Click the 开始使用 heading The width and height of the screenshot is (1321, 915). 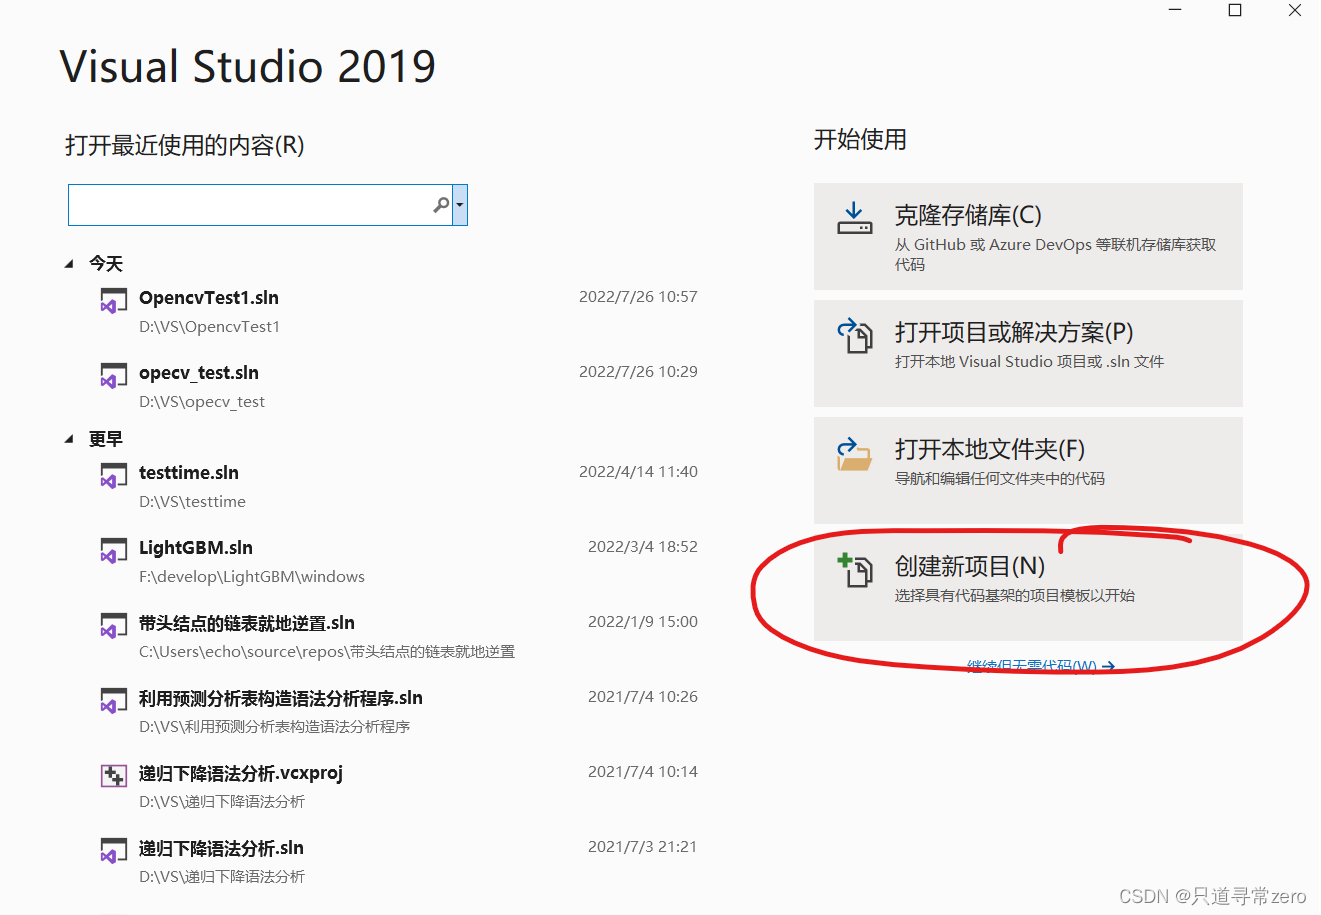860,140
